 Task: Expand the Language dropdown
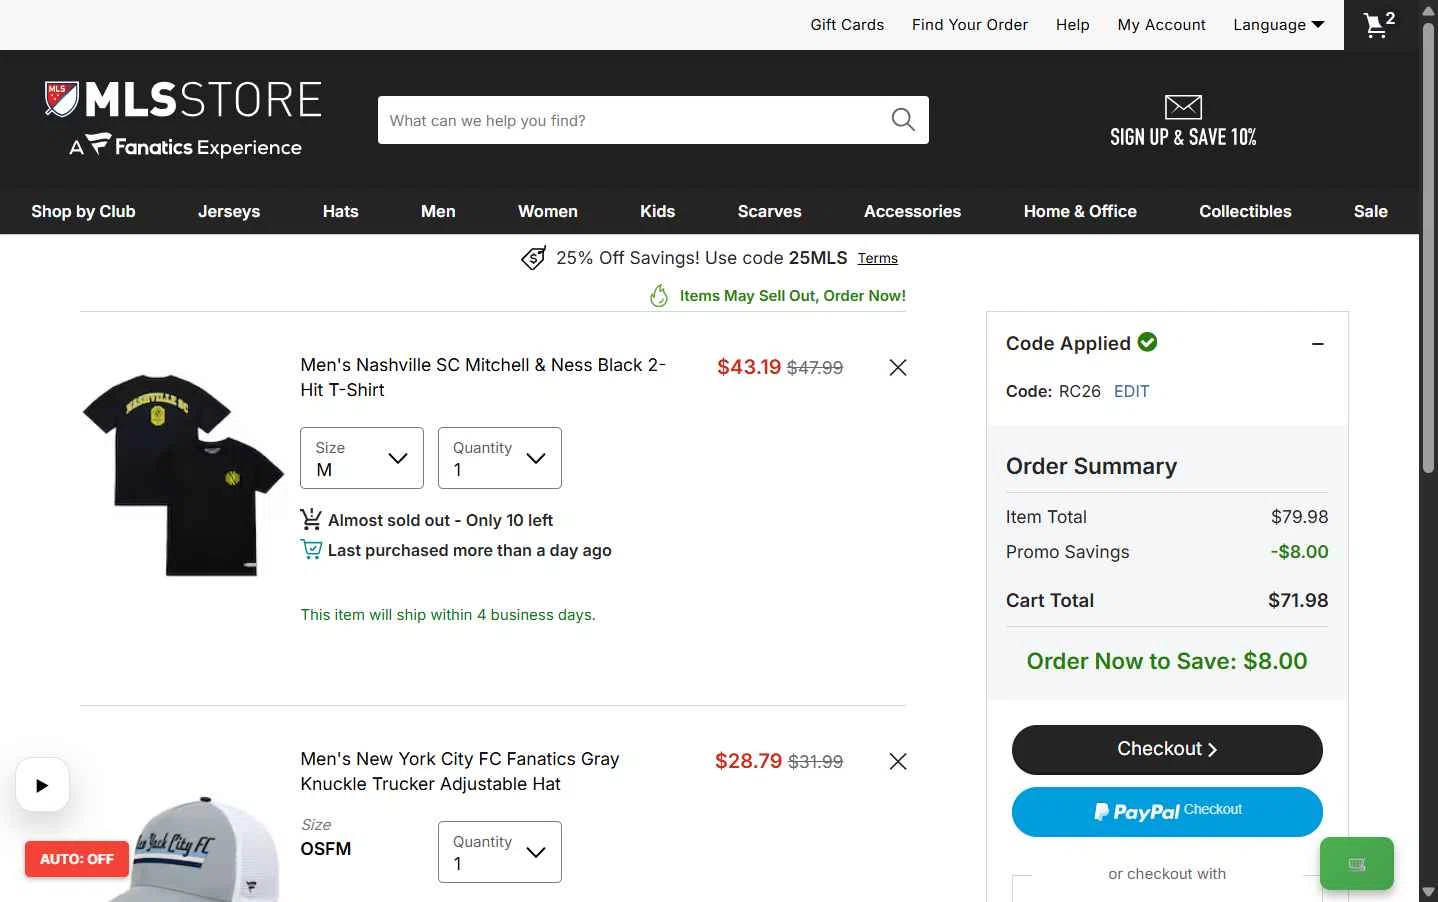[x=1279, y=25]
